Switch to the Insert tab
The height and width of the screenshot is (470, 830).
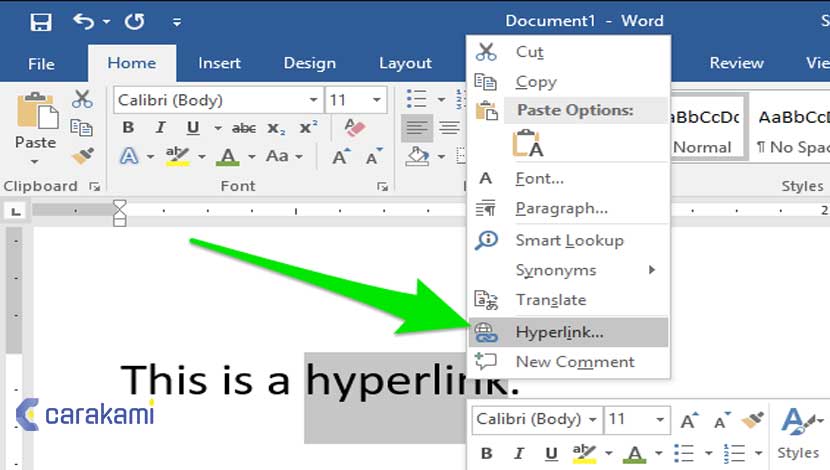[x=219, y=63]
